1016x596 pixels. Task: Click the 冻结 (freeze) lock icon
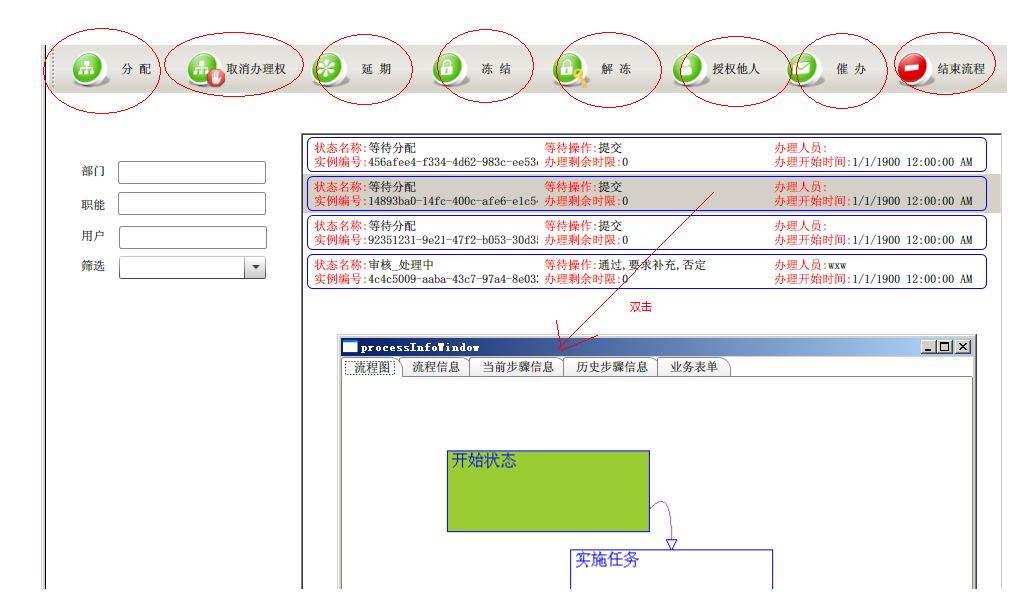point(448,68)
